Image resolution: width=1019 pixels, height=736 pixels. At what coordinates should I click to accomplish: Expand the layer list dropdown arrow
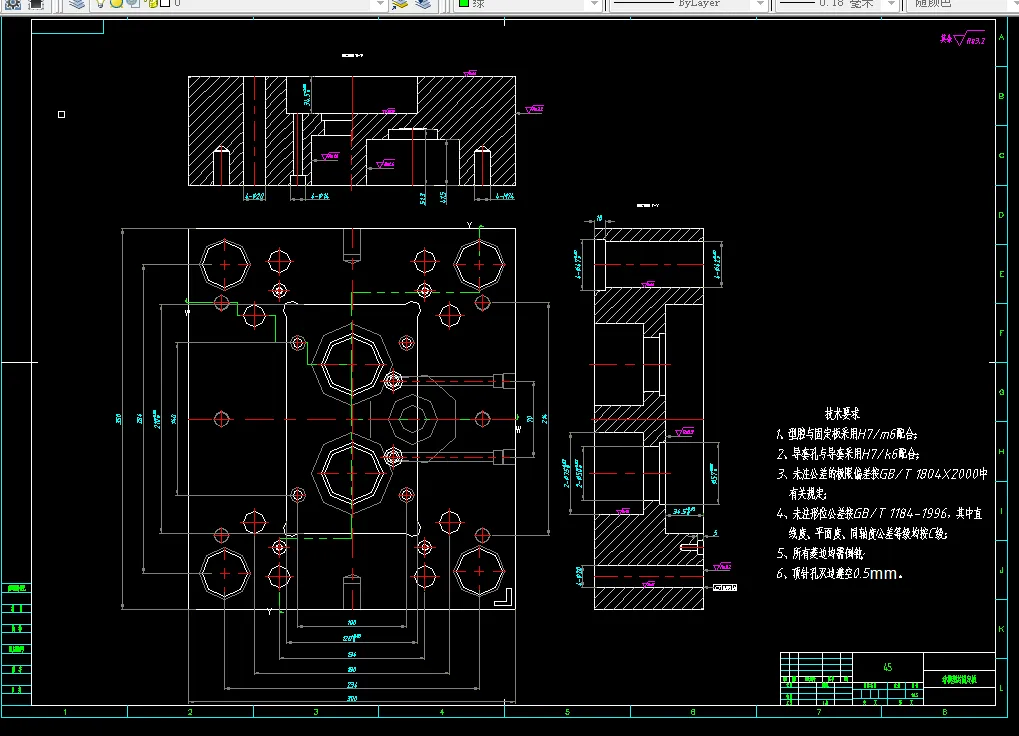(381, 4)
